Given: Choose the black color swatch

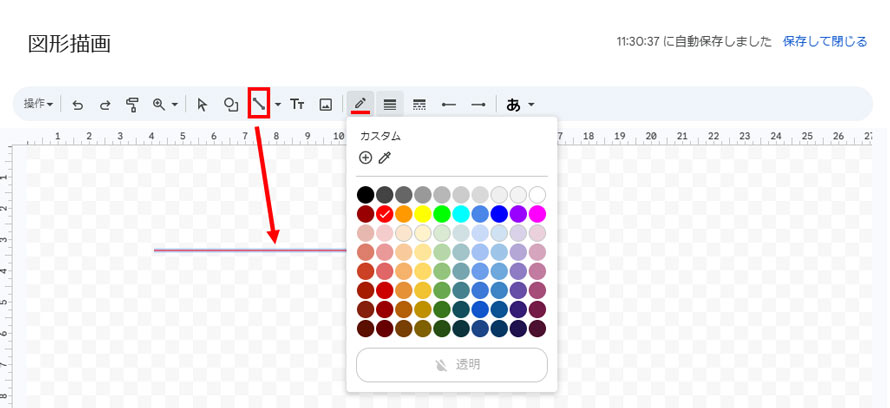Looking at the screenshot, I should coord(366,195).
